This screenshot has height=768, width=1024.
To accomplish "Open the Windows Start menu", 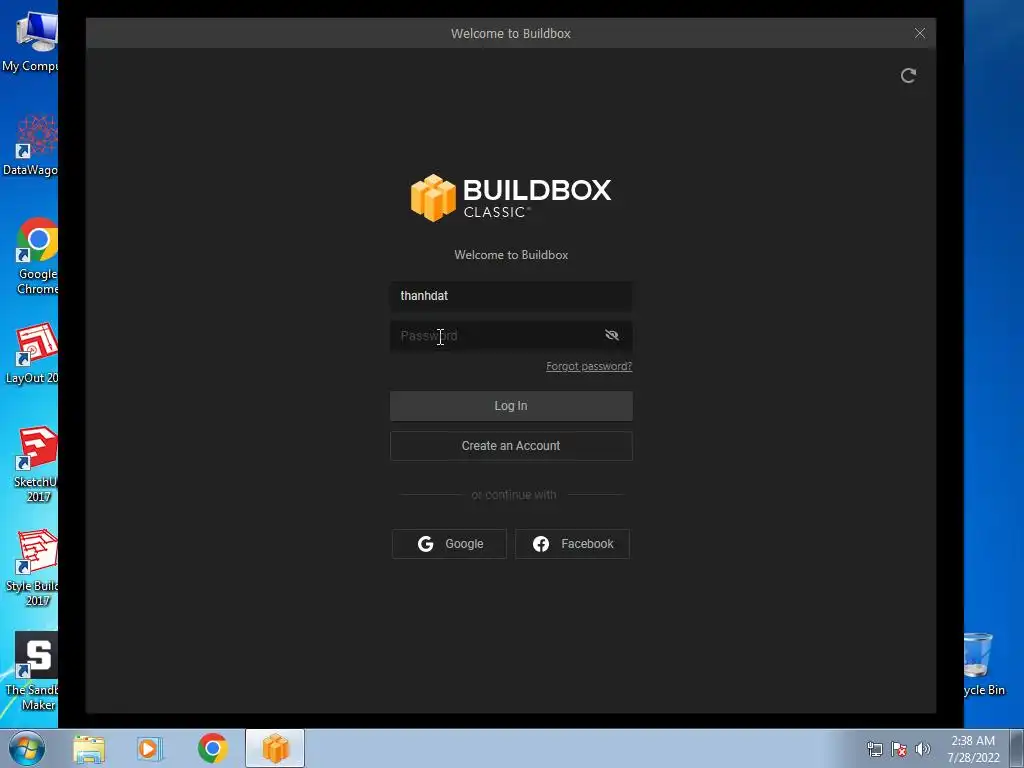I will pyautogui.click(x=26, y=748).
